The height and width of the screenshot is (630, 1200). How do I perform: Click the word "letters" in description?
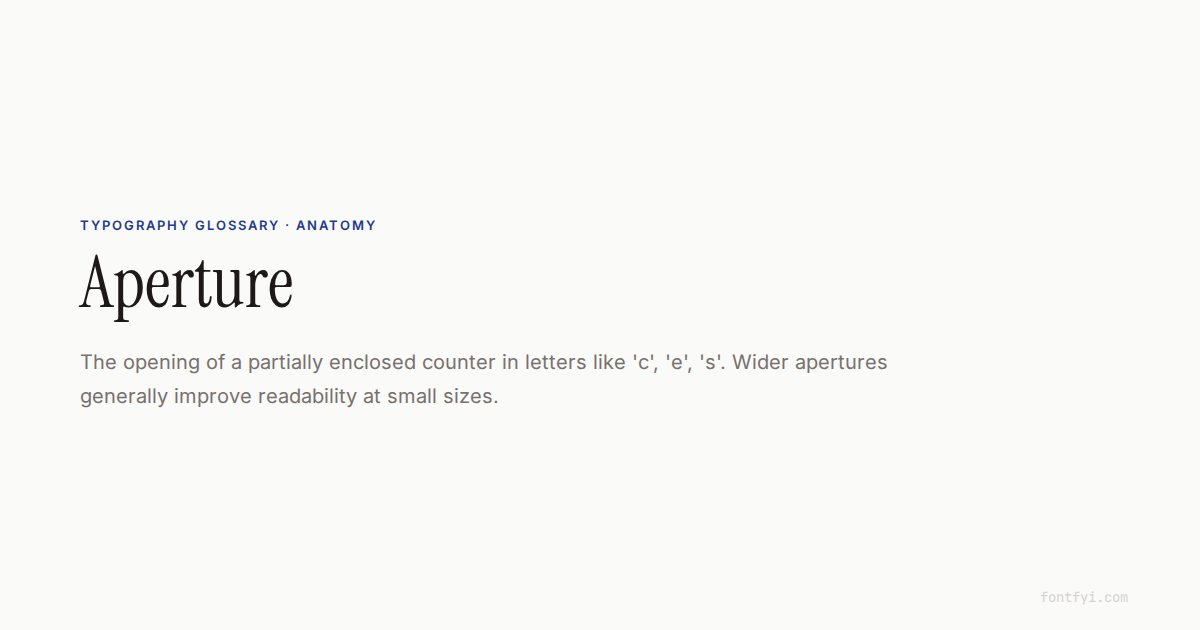pos(557,362)
